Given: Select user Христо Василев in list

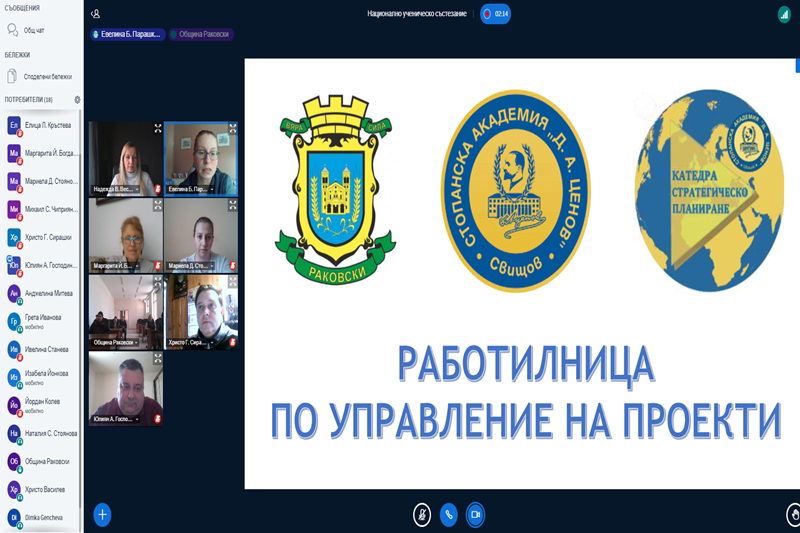Looking at the screenshot, I should point(42,490).
